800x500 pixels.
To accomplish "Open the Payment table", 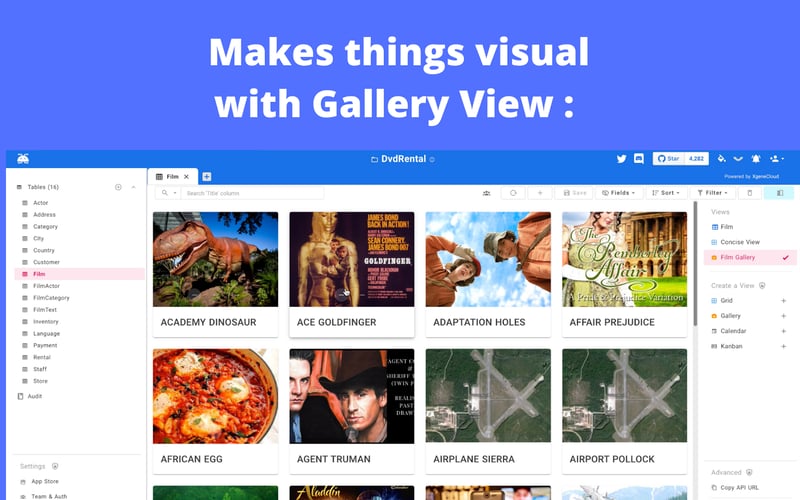I will [x=45, y=345].
